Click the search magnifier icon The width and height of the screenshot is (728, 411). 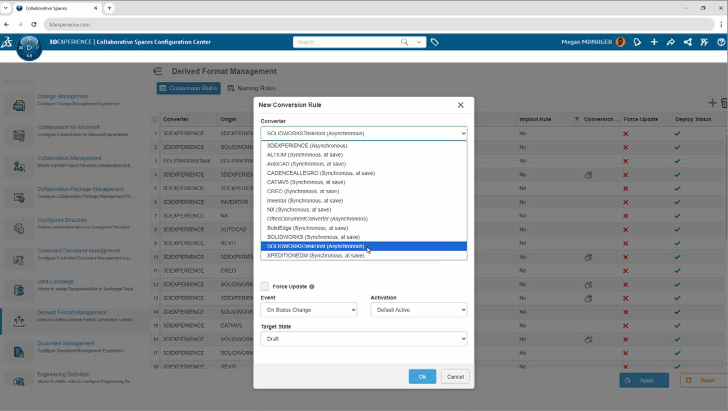pos(404,42)
